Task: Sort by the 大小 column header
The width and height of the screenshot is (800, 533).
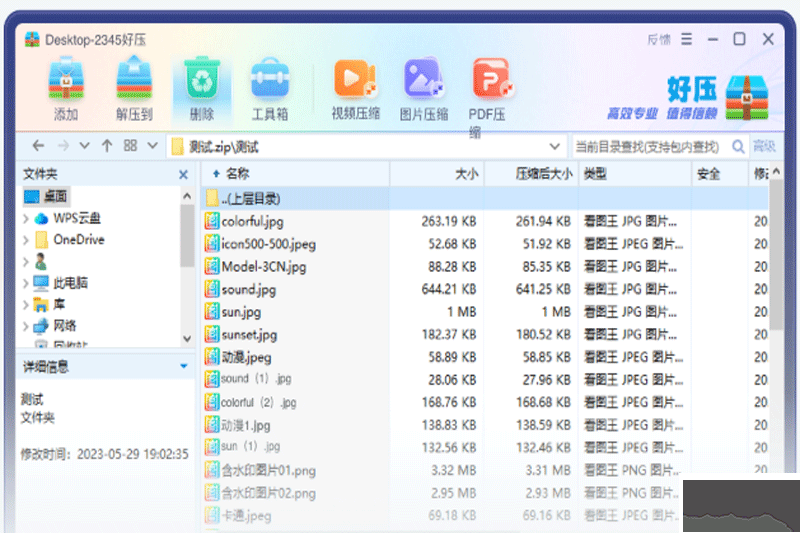Action: (466, 174)
